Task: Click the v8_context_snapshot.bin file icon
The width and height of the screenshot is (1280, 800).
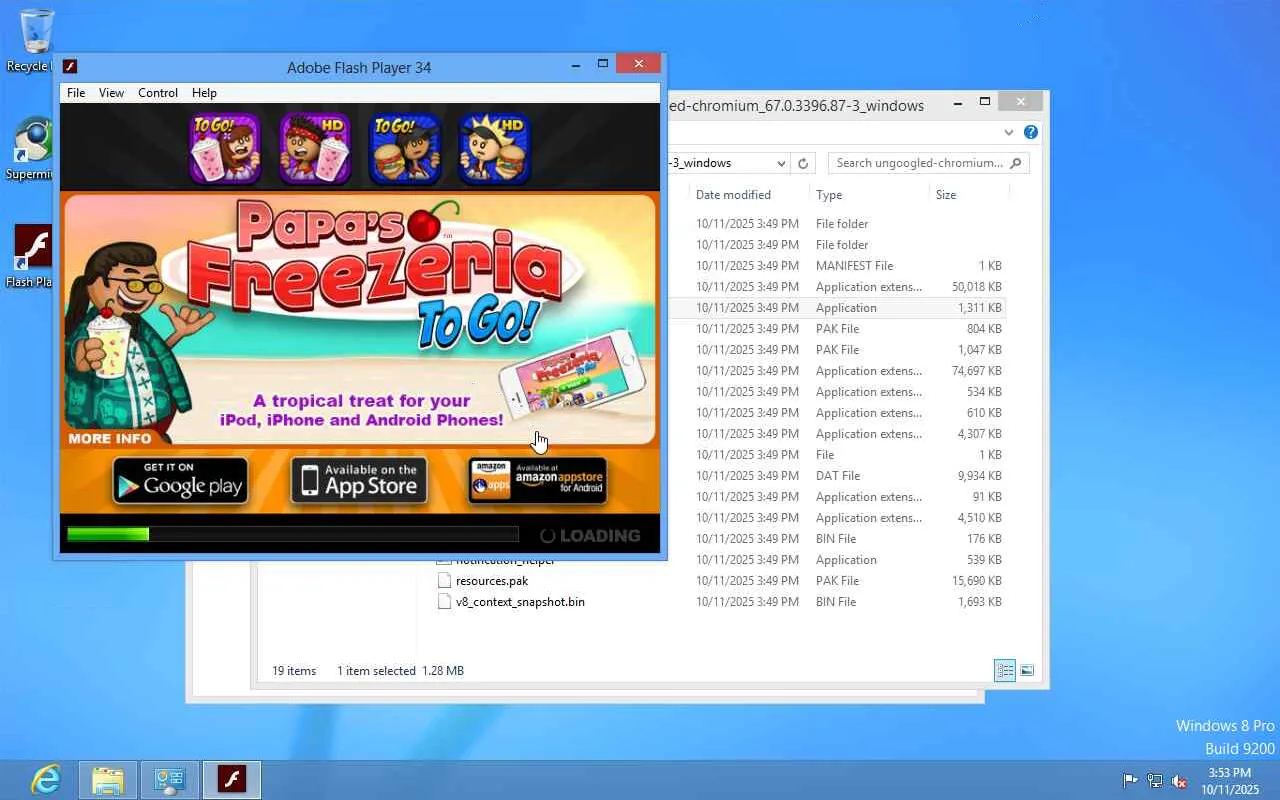Action: pyautogui.click(x=445, y=602)
